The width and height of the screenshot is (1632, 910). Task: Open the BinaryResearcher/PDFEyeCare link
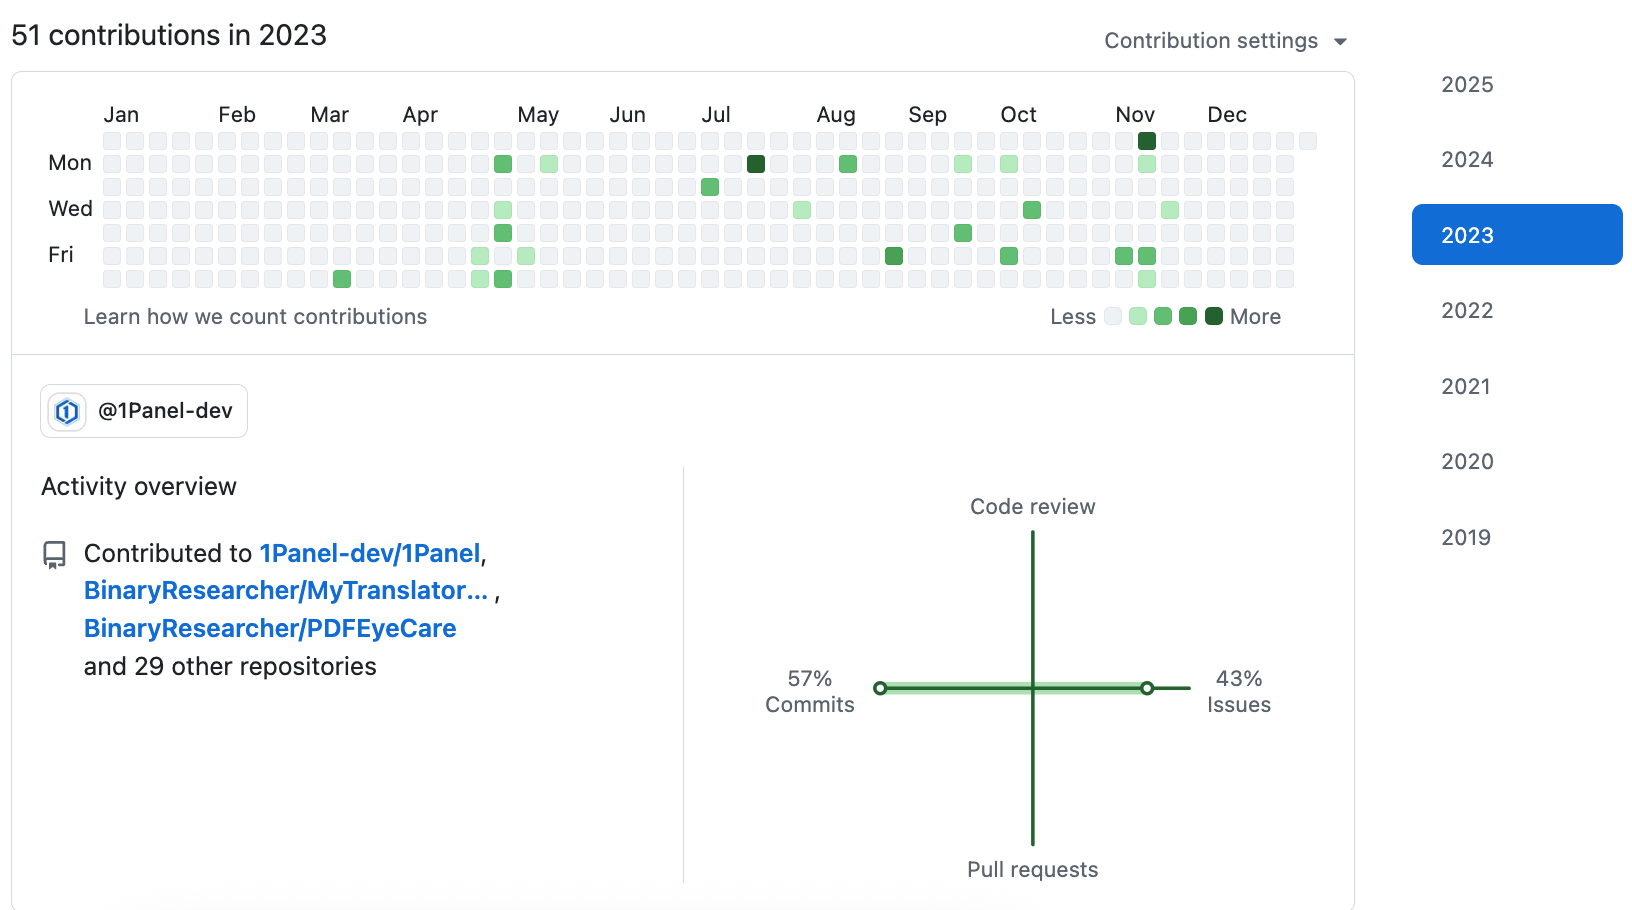[270, 628]
